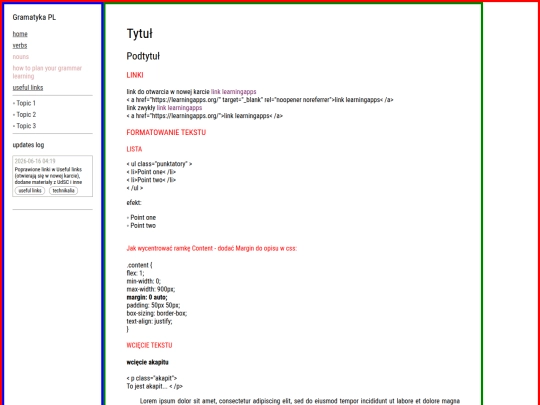The image size is (540, 405).
Task: Click the WCIĘCIE TEKSTU heading
Action: (x=149, y=345)
